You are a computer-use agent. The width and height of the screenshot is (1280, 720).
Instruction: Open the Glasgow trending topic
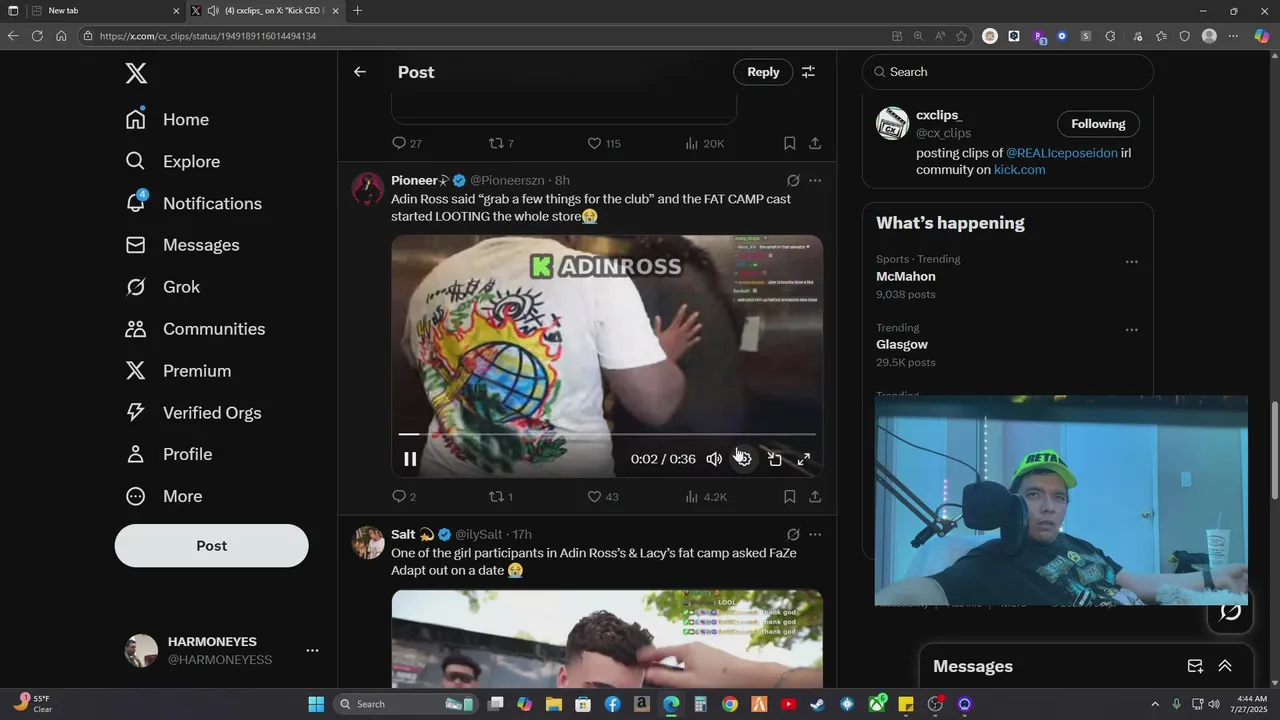[x=1007, y=345]
